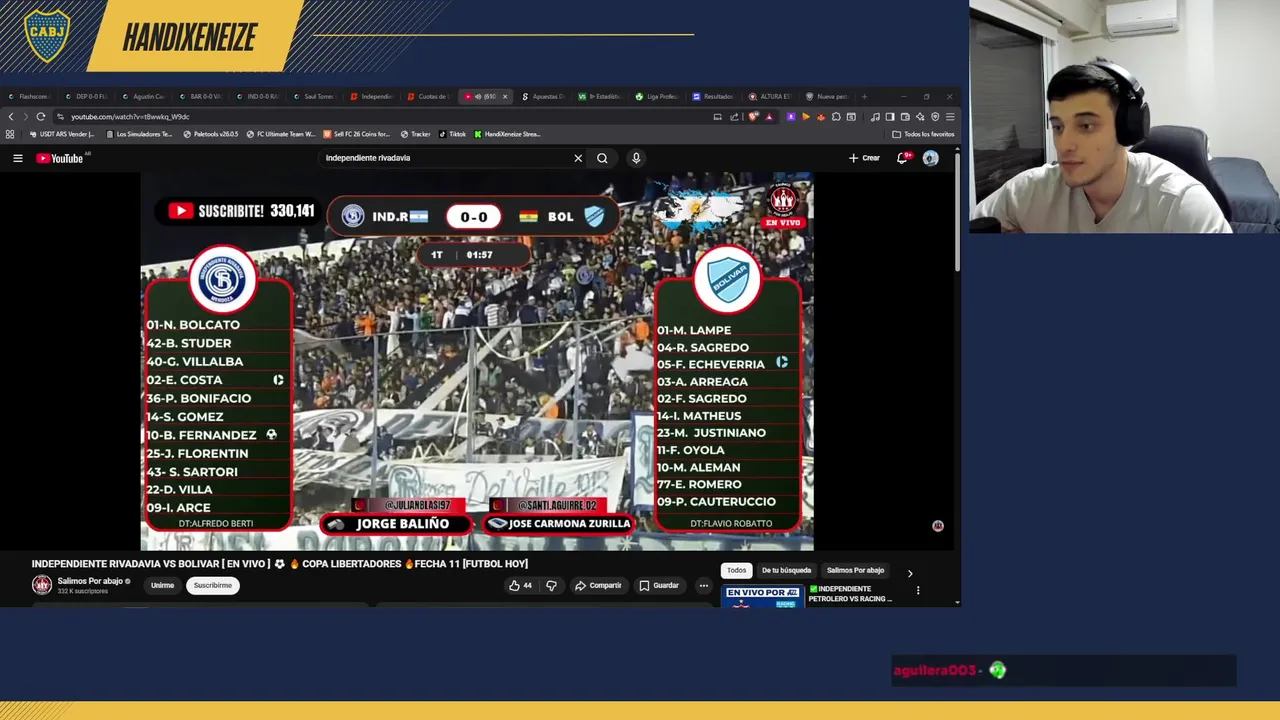This screenshot has height=720, width=1280.
Task: Open the Los Simuladores bookmark
Action: pyautogui.click(x=139, y=134)
